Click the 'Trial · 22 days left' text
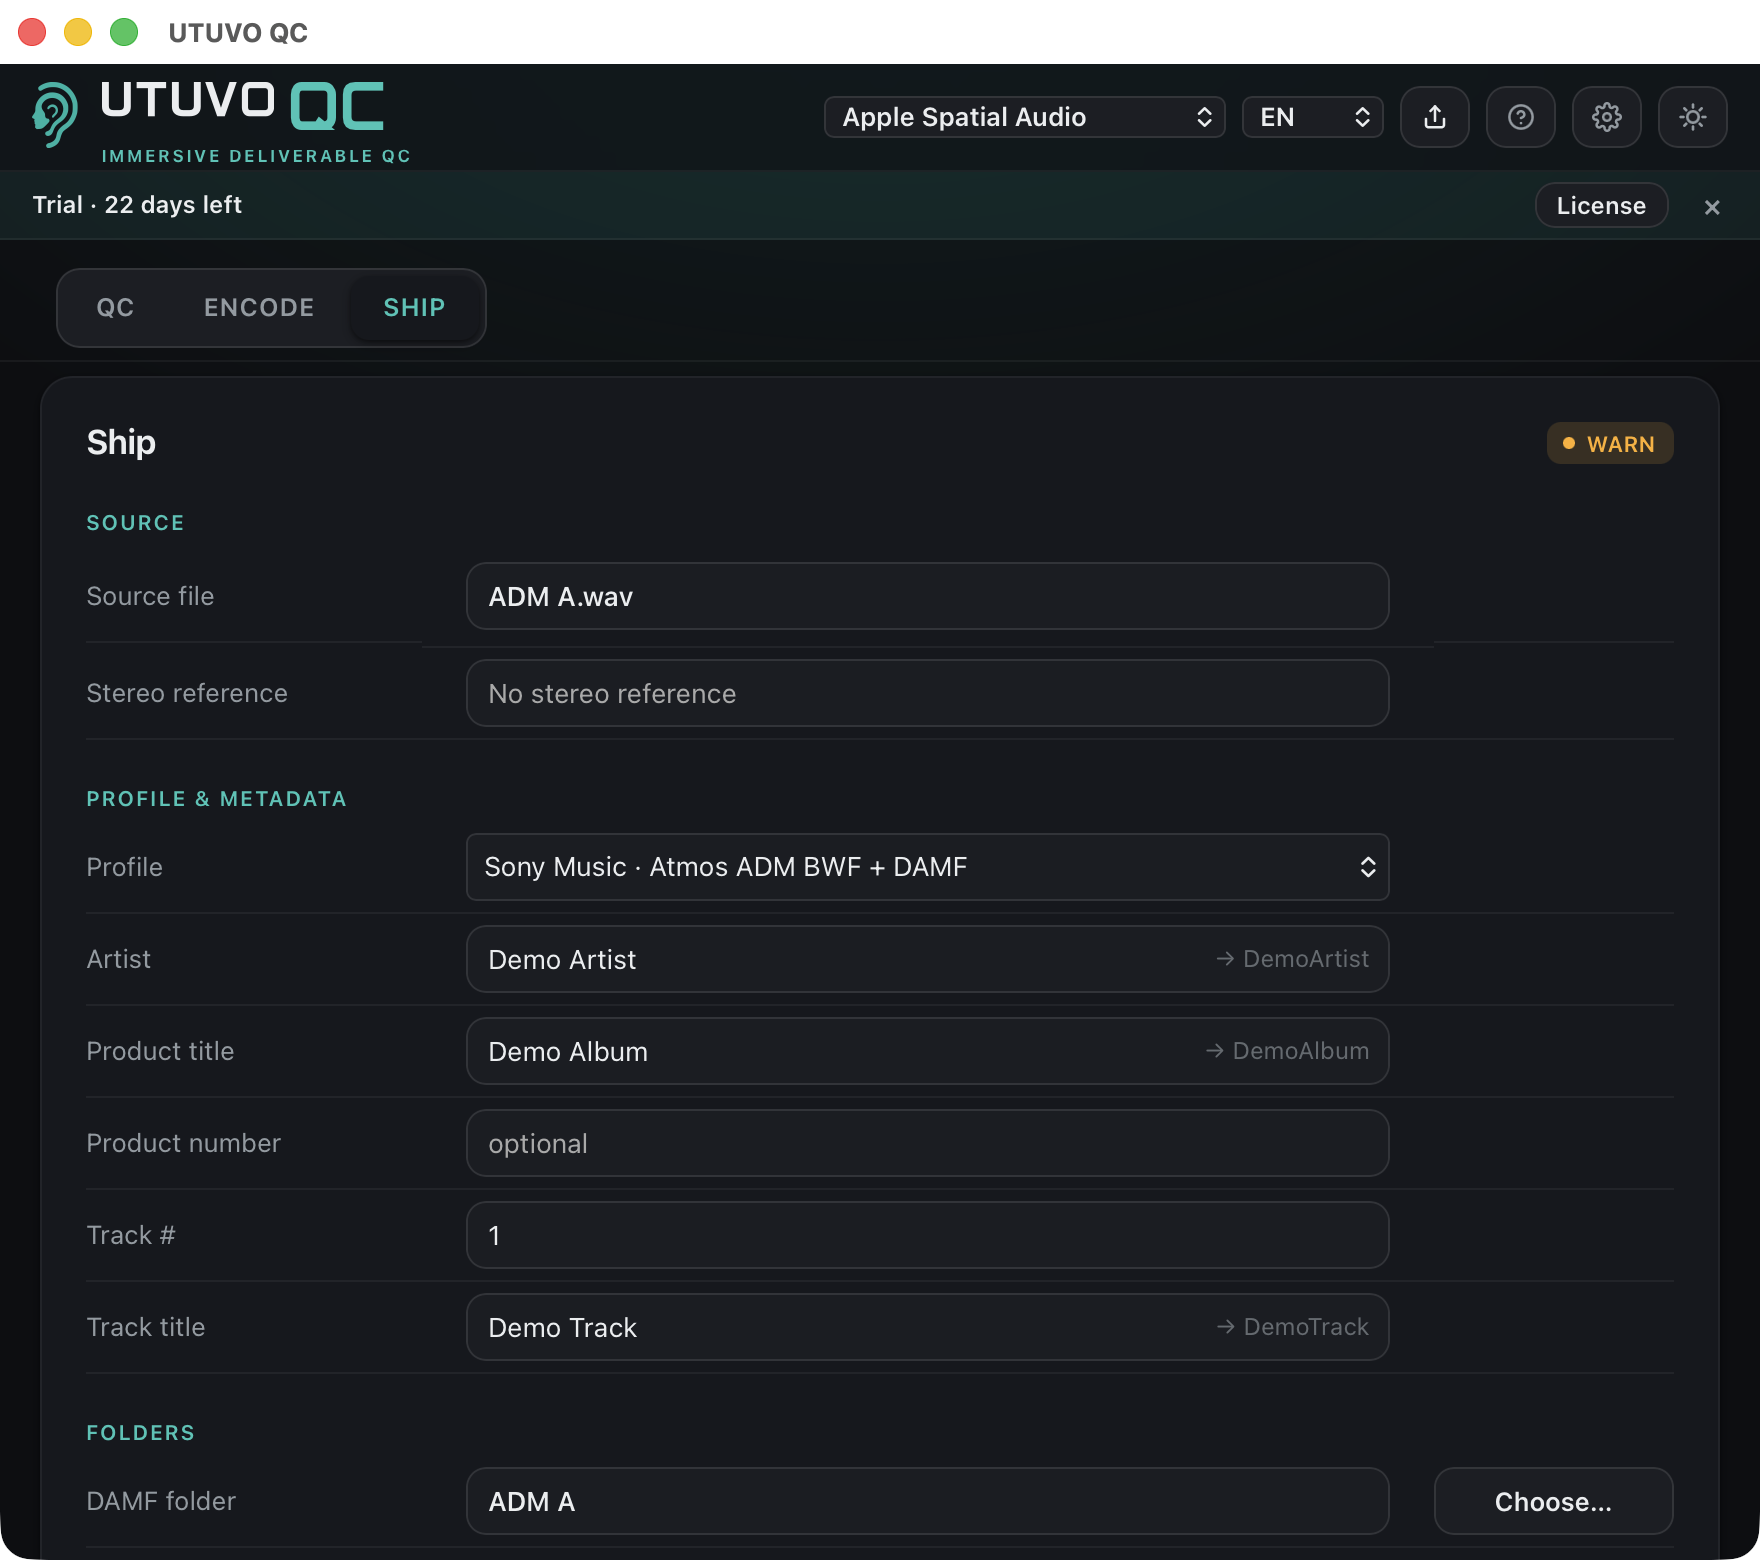The image size is (1760, 1560). tap(137, 205)
